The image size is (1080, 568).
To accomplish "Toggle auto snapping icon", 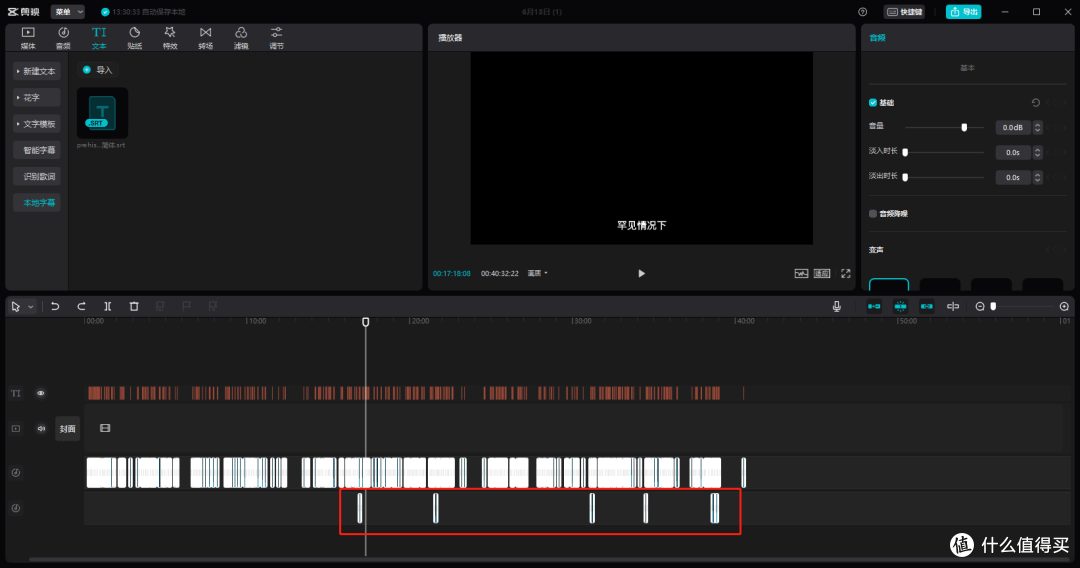I will coord(900,306).
